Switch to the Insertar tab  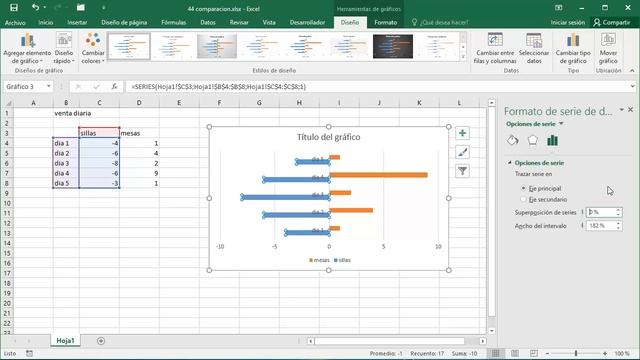point(77,22)
